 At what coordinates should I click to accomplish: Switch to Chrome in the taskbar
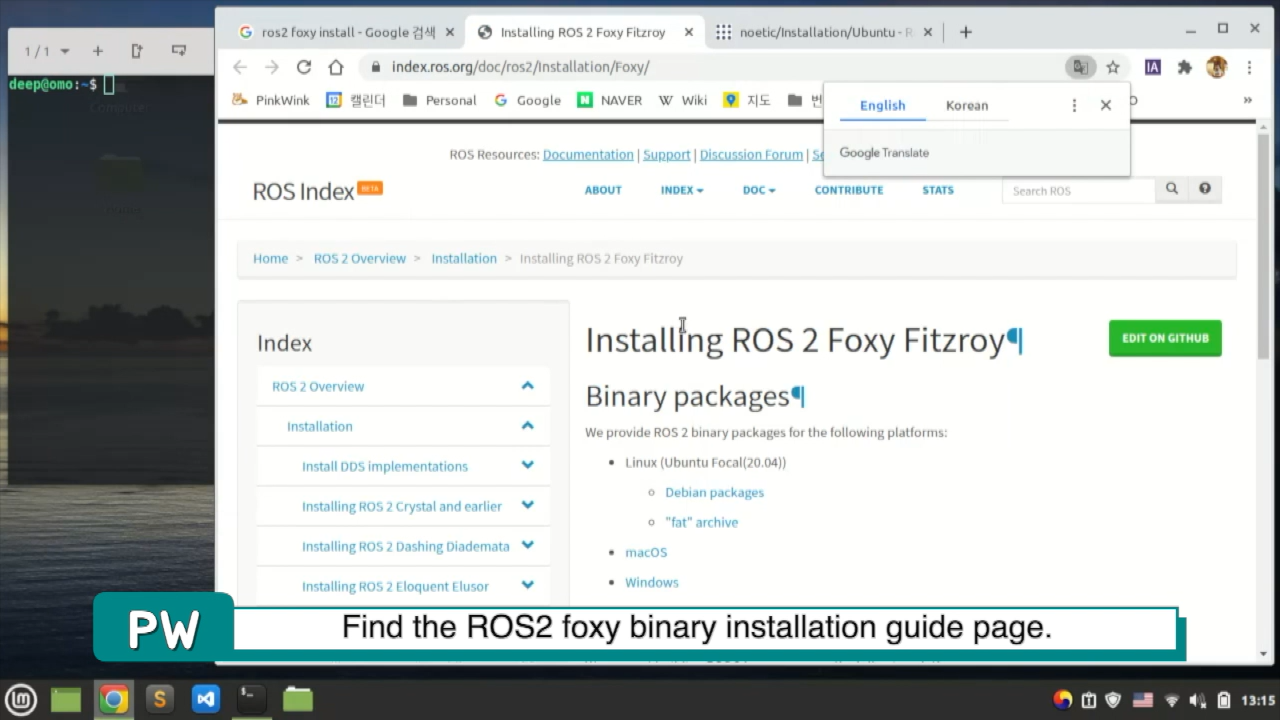(113, 699)
